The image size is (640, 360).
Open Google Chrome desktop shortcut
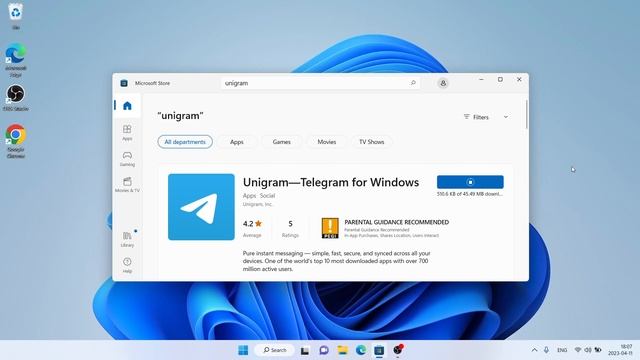16,141
